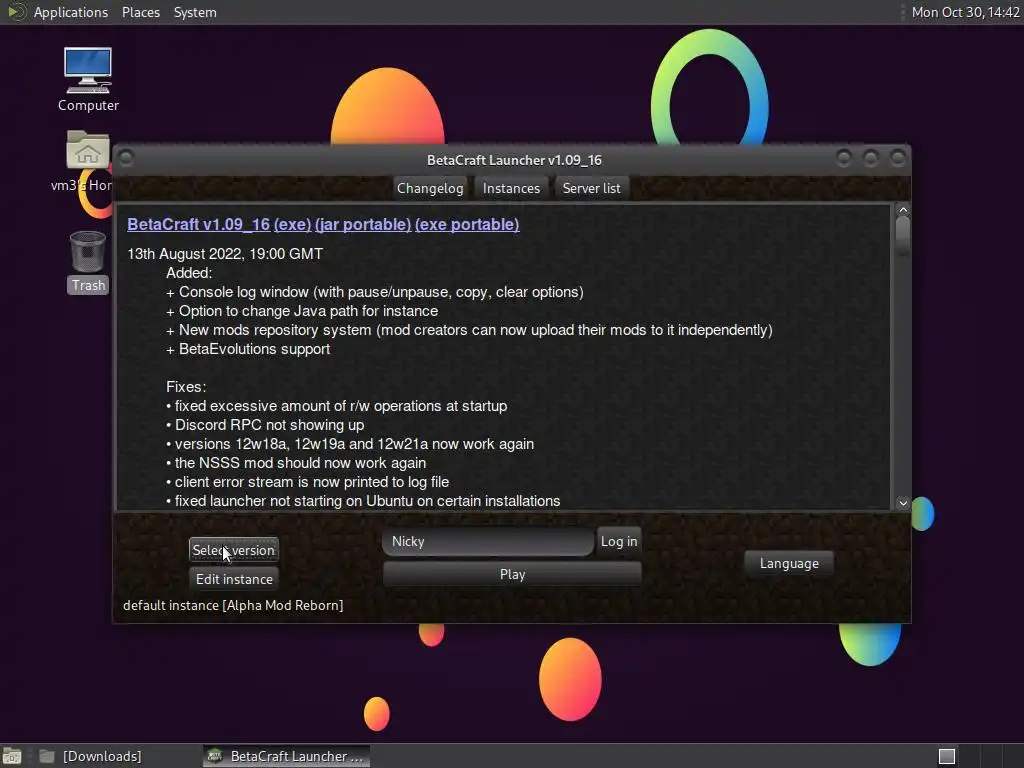Click 'the NSSS mod should now work again'
1024x768 pixels.
pos(296,463)
